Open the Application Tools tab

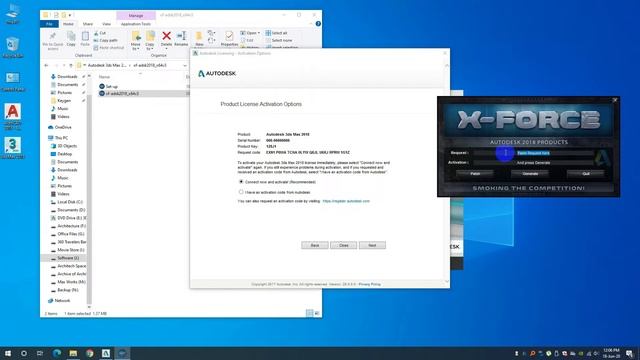click(136, 24)
